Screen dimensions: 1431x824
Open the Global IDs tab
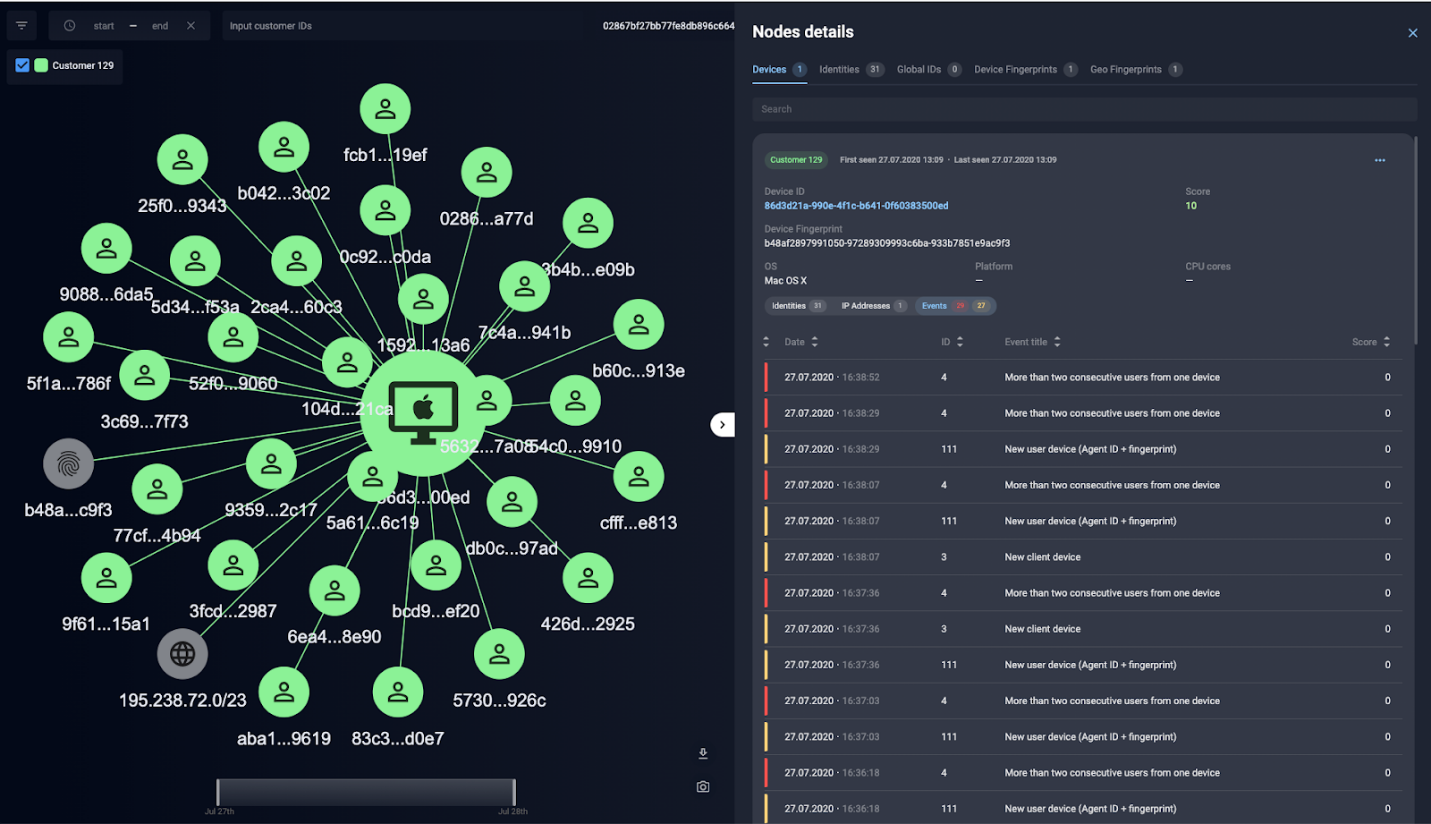(x=929, y=70)
